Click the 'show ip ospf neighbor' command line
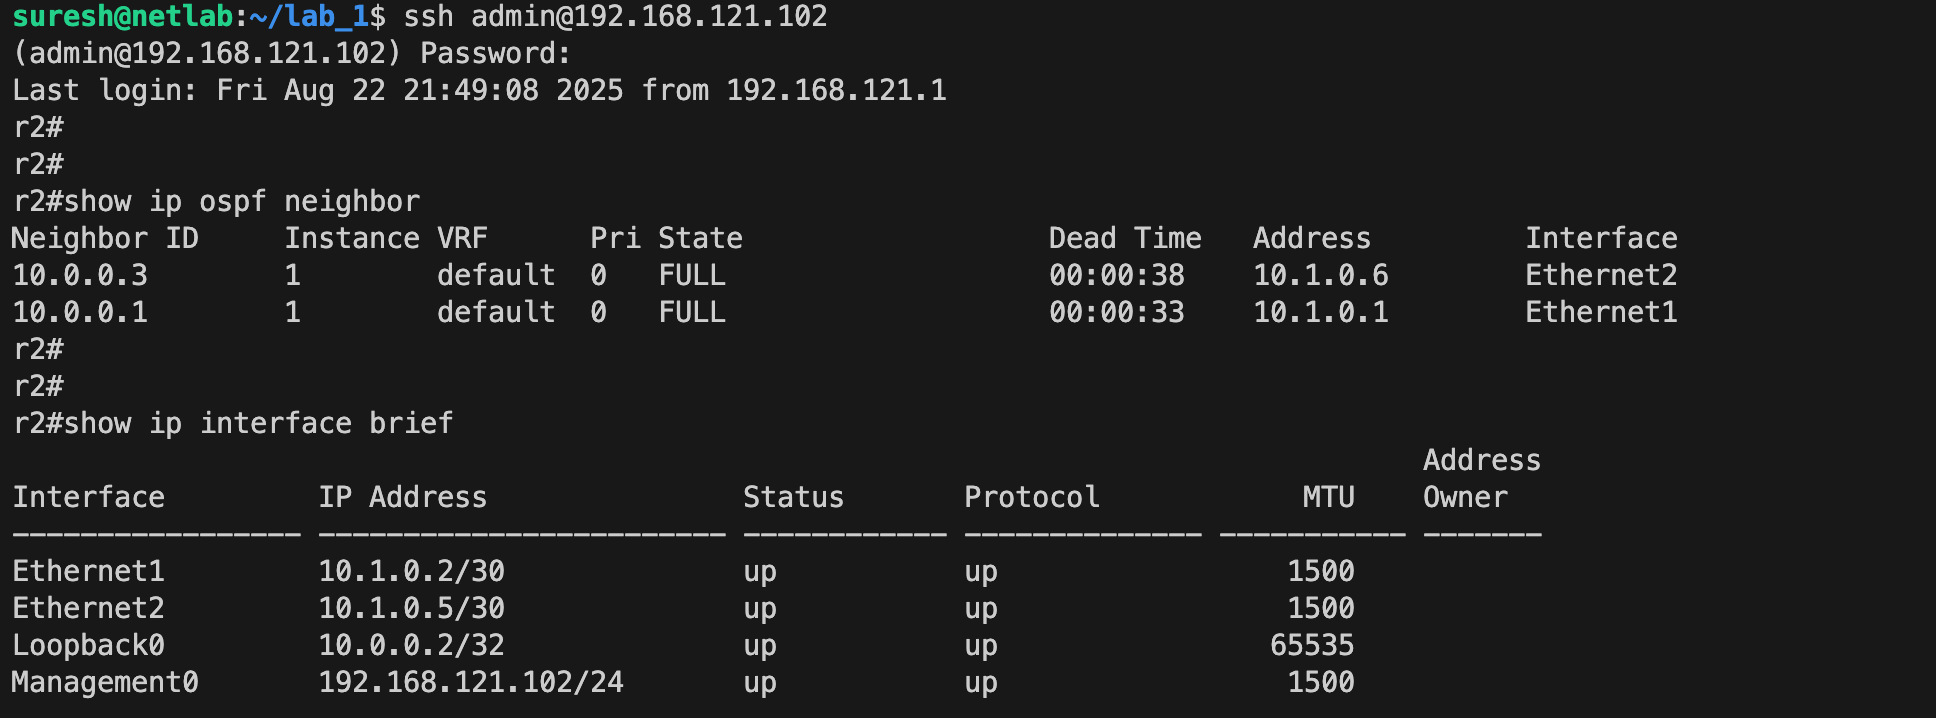Screen dimensions: 1936x718 [x=217, y=202]
